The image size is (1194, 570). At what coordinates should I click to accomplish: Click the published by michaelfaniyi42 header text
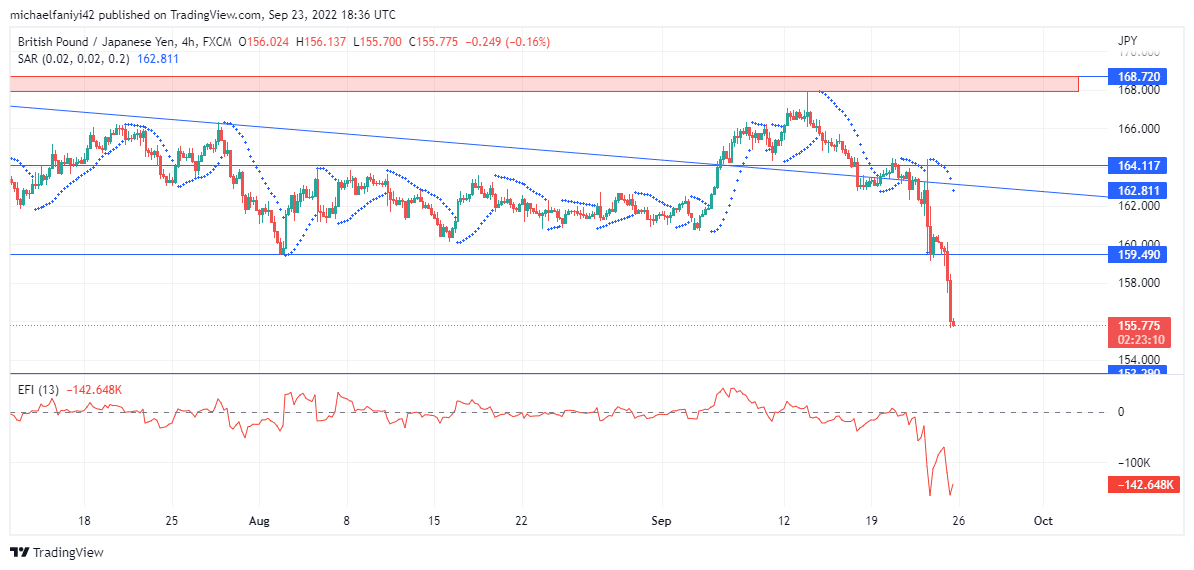(x=203, y=14)
